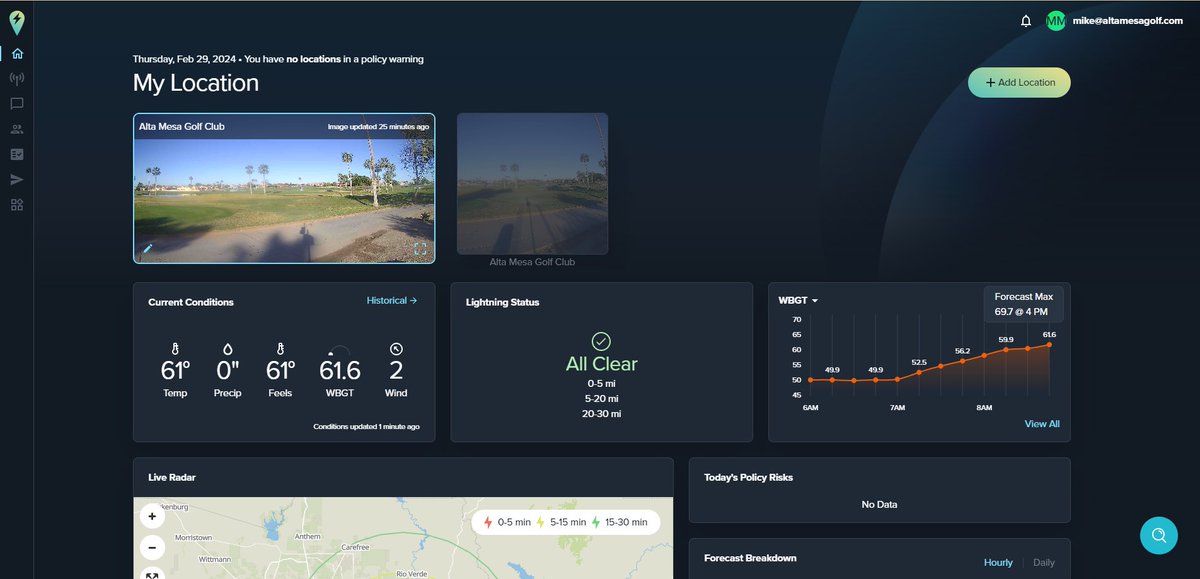The width and height of the screenshot is (1200, 579).
Task: Click the Add Location button
Action: click(x=1019, y=83)
